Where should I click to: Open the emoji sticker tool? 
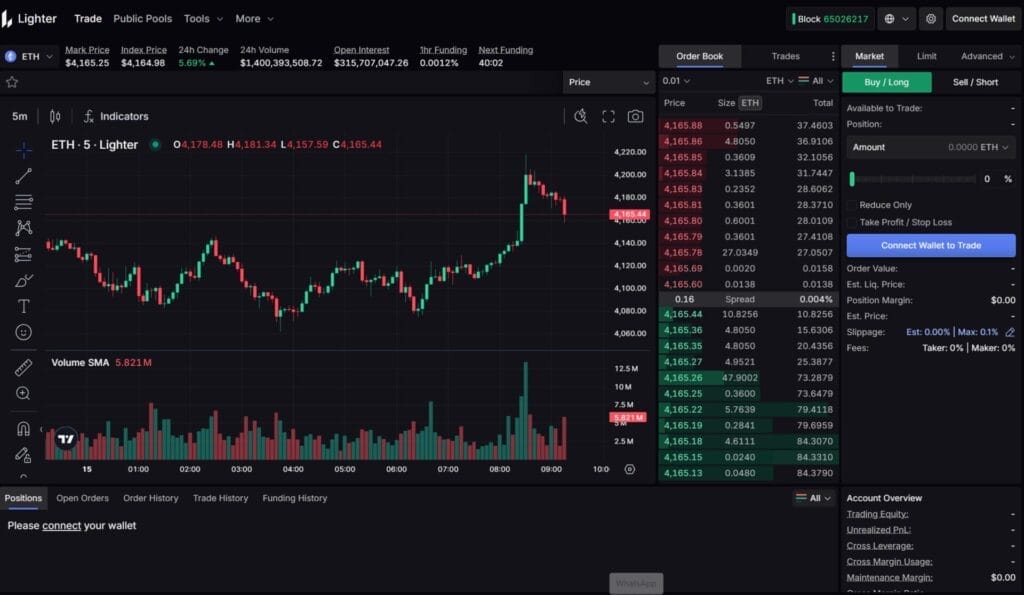24,332
